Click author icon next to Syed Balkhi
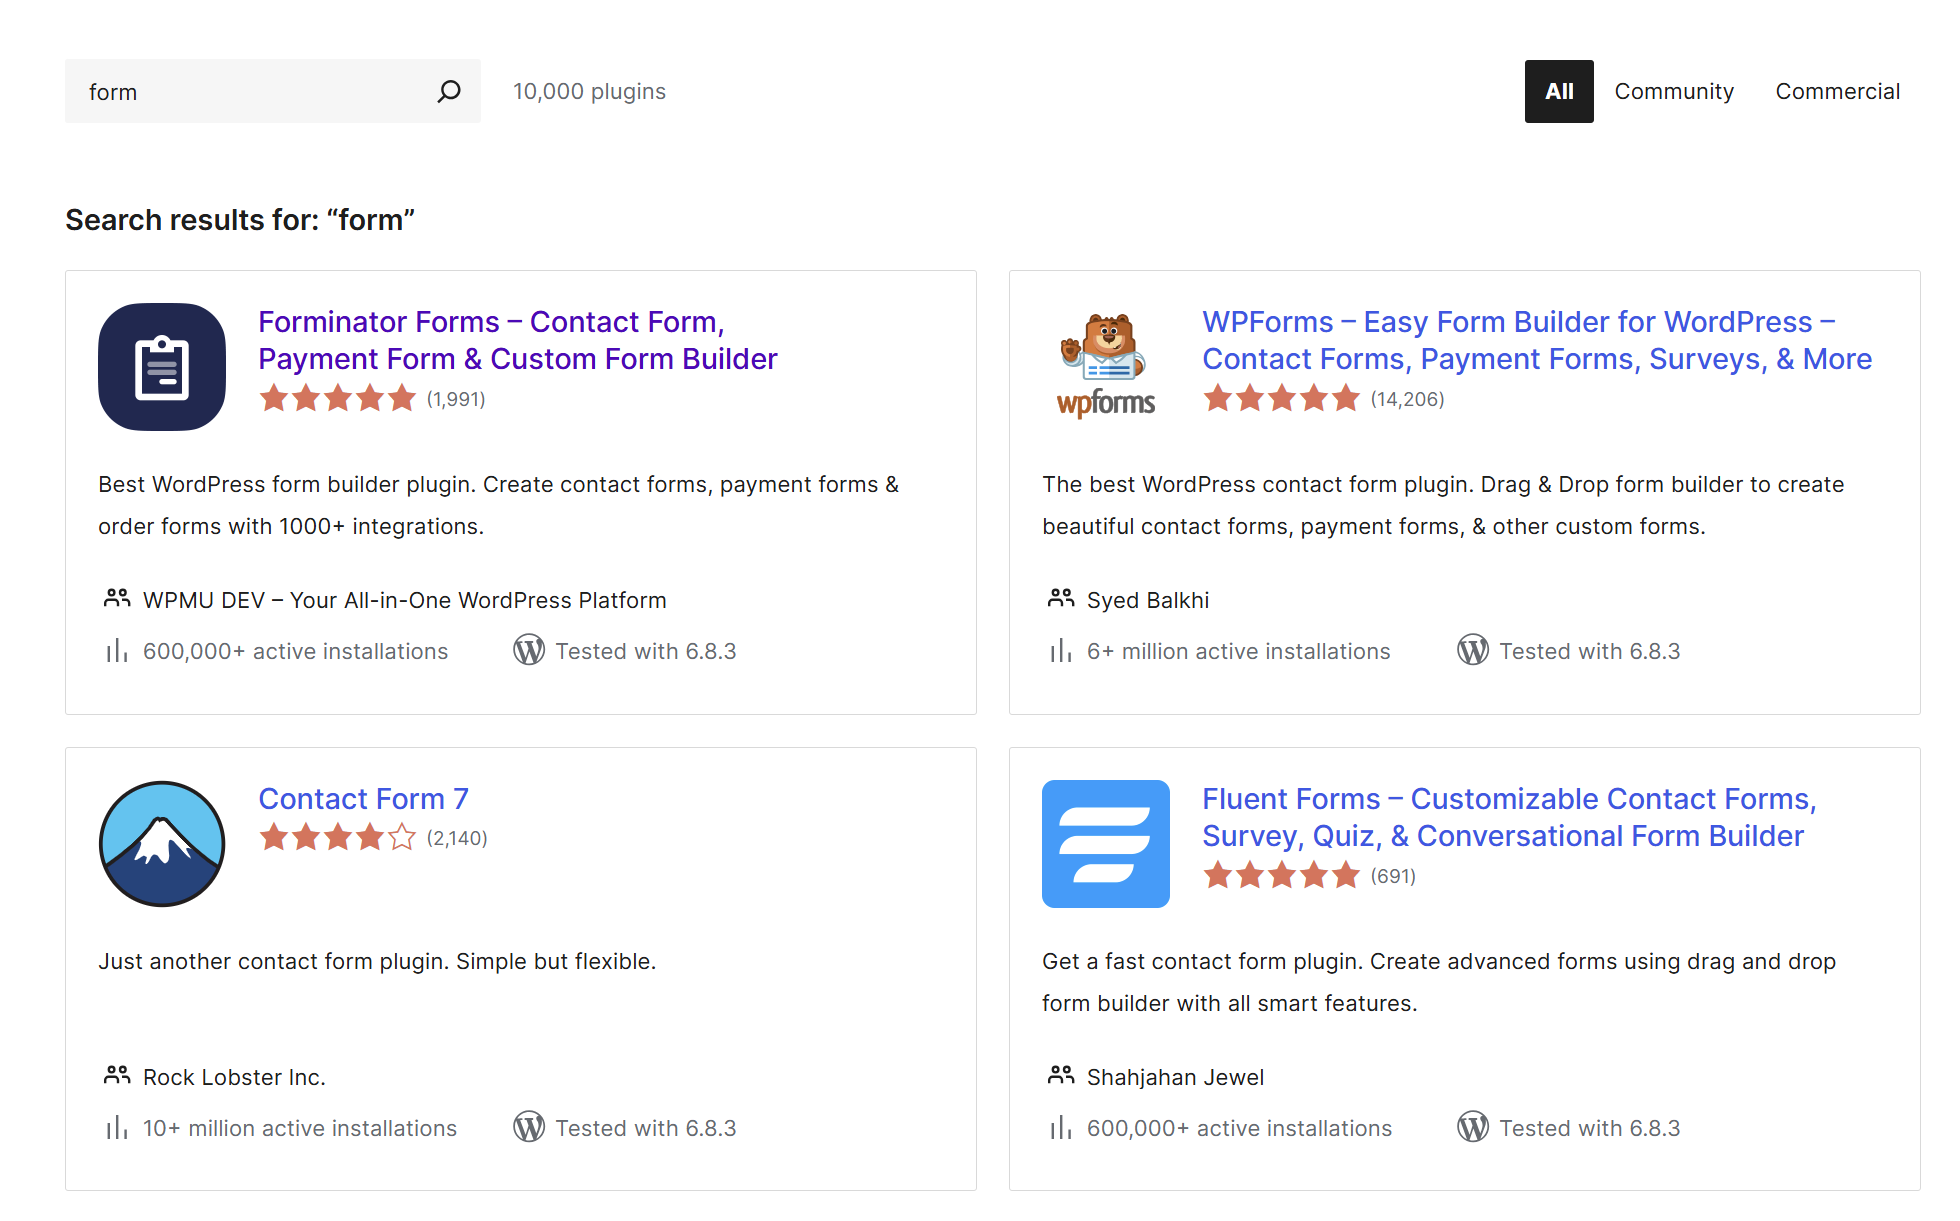This screenshot has width=1960, height=1221. tap(1060, 599)
